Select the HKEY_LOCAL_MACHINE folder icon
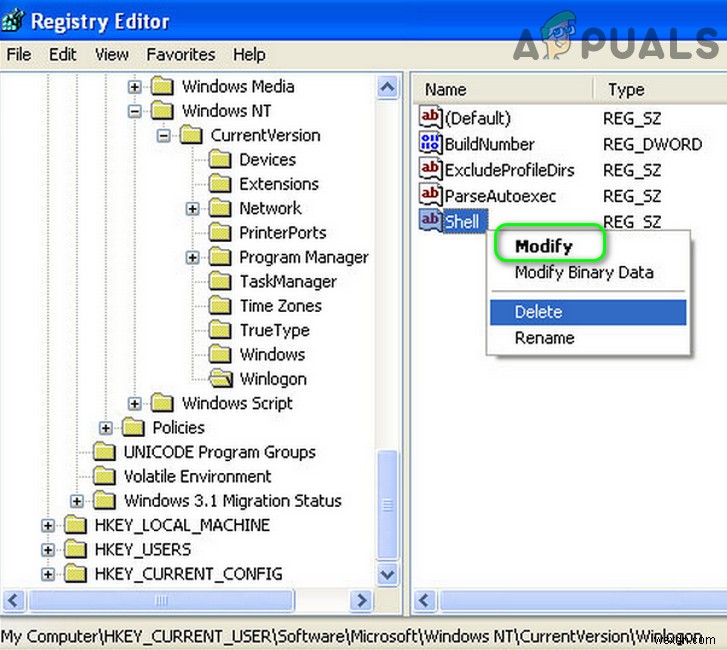Viewport: 727px width, 650px height. (76, 525)
